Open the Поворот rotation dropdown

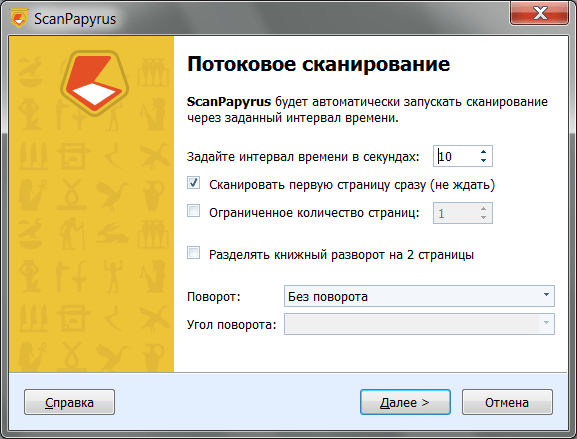pos(419,296)
